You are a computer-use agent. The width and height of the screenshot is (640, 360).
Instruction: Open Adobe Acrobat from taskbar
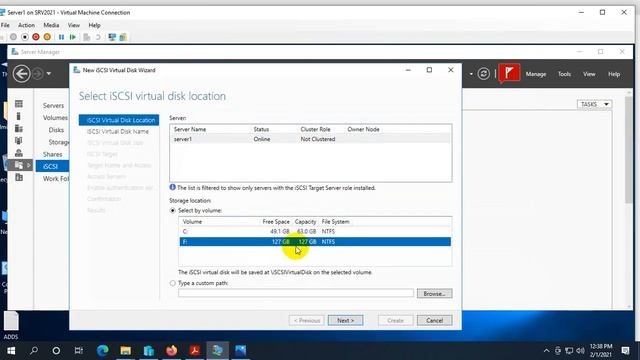(x=194, y=351)
